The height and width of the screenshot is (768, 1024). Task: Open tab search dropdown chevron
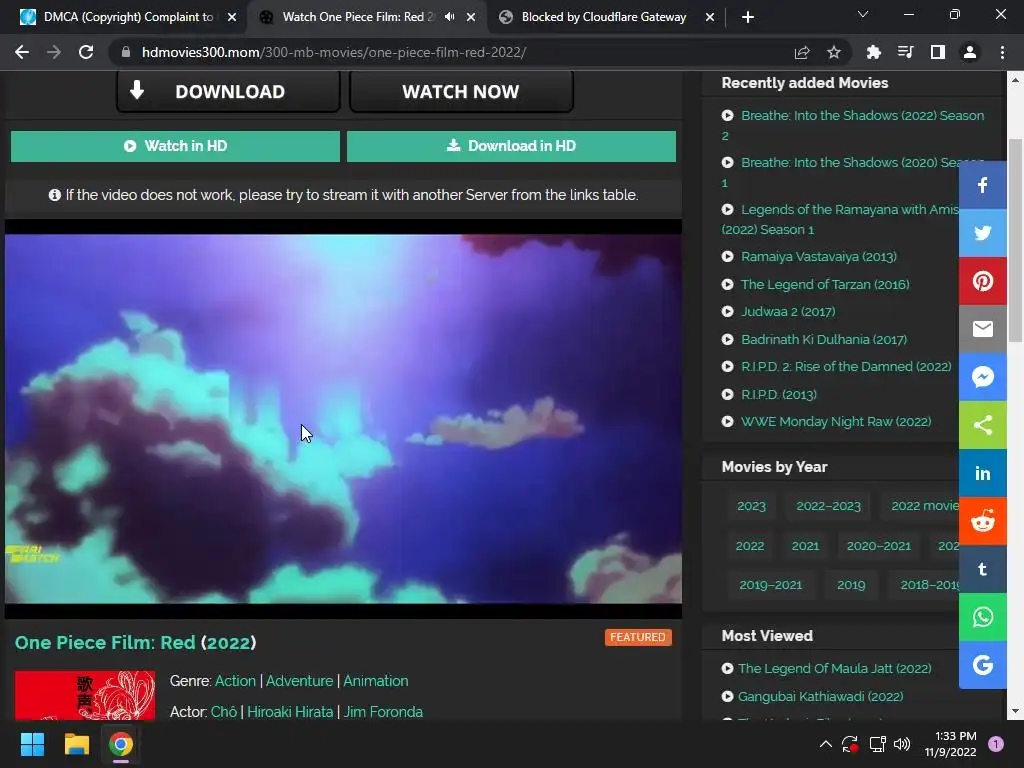(863, 14)
